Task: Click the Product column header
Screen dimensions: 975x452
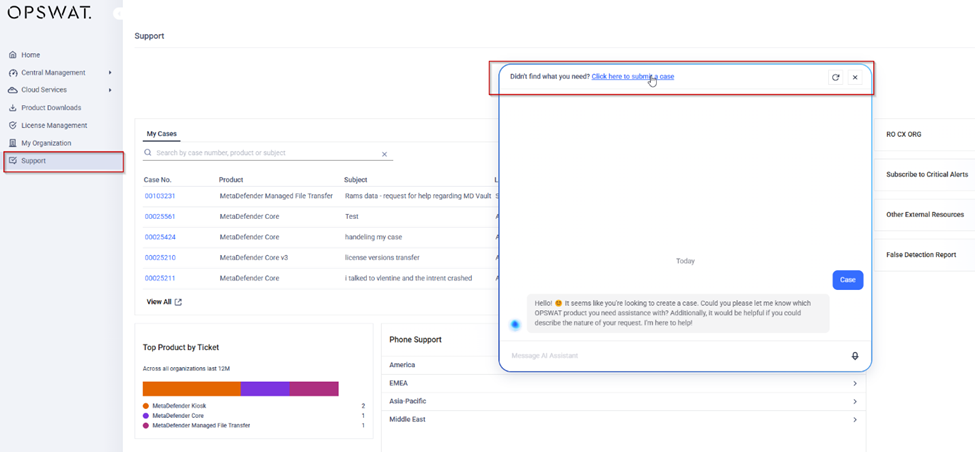Action: 231,180
